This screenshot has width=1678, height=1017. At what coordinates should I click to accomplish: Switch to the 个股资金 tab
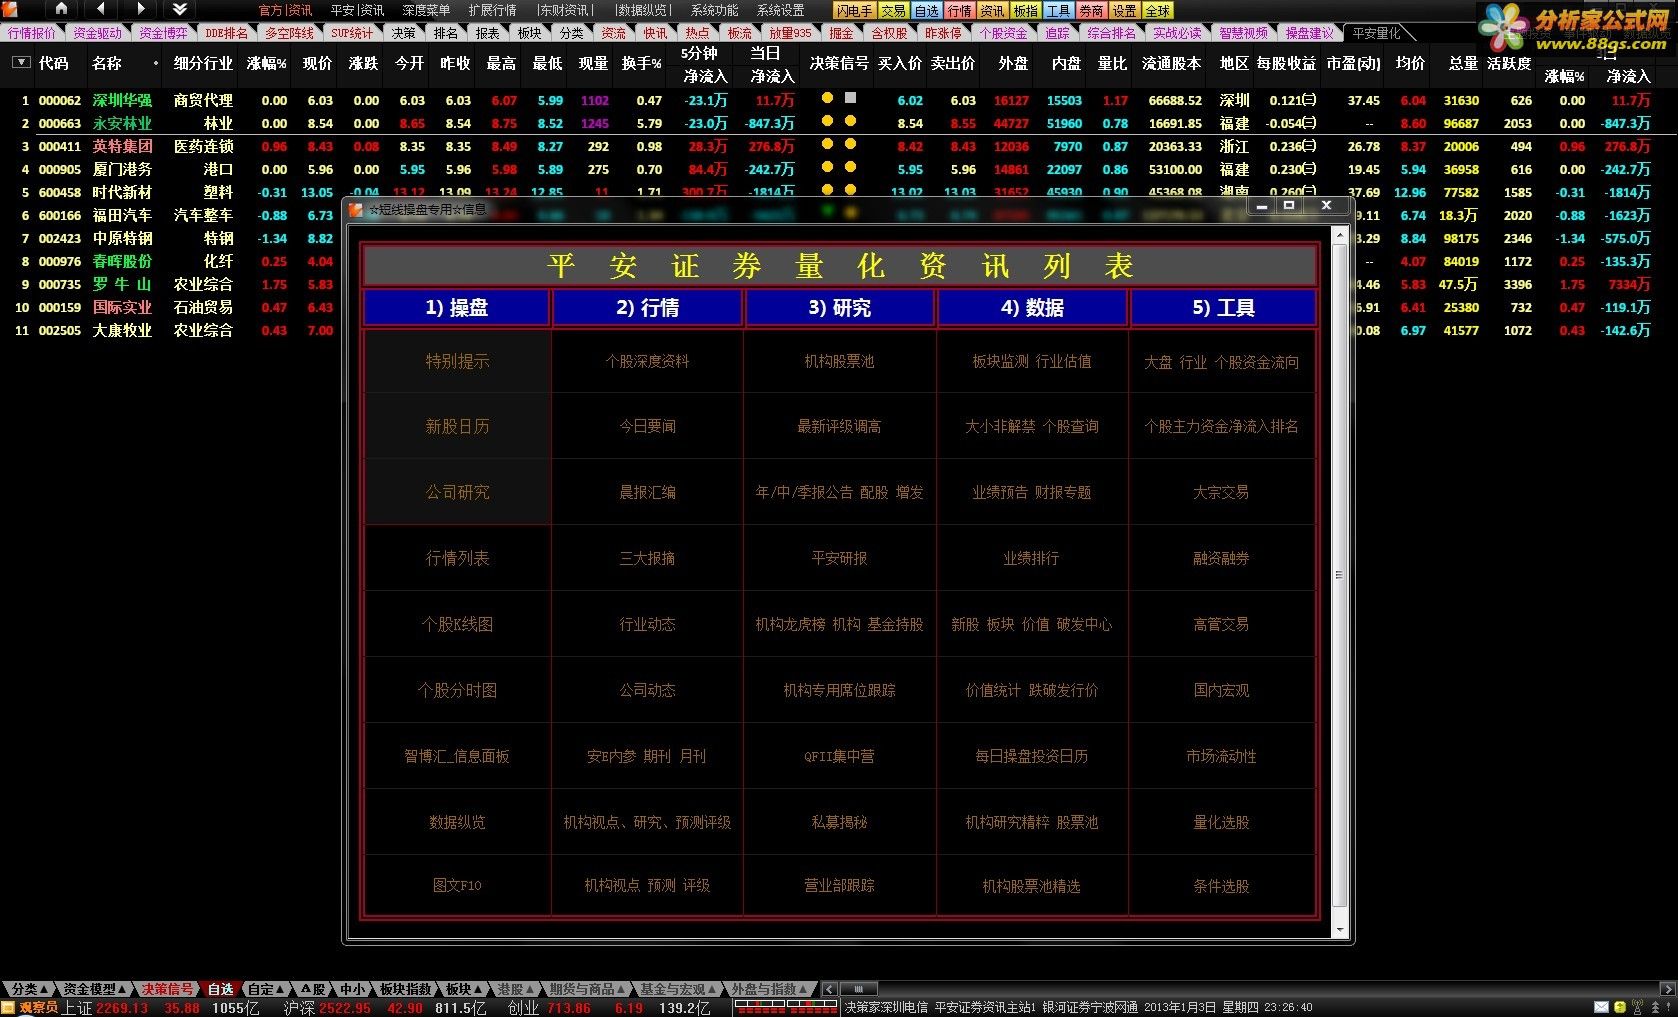[x=1003, y=33]
